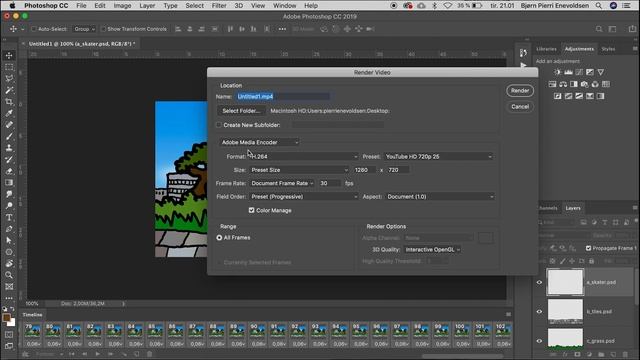
Task: Add a Color Balance adjustment
Action: pos(563,84)
